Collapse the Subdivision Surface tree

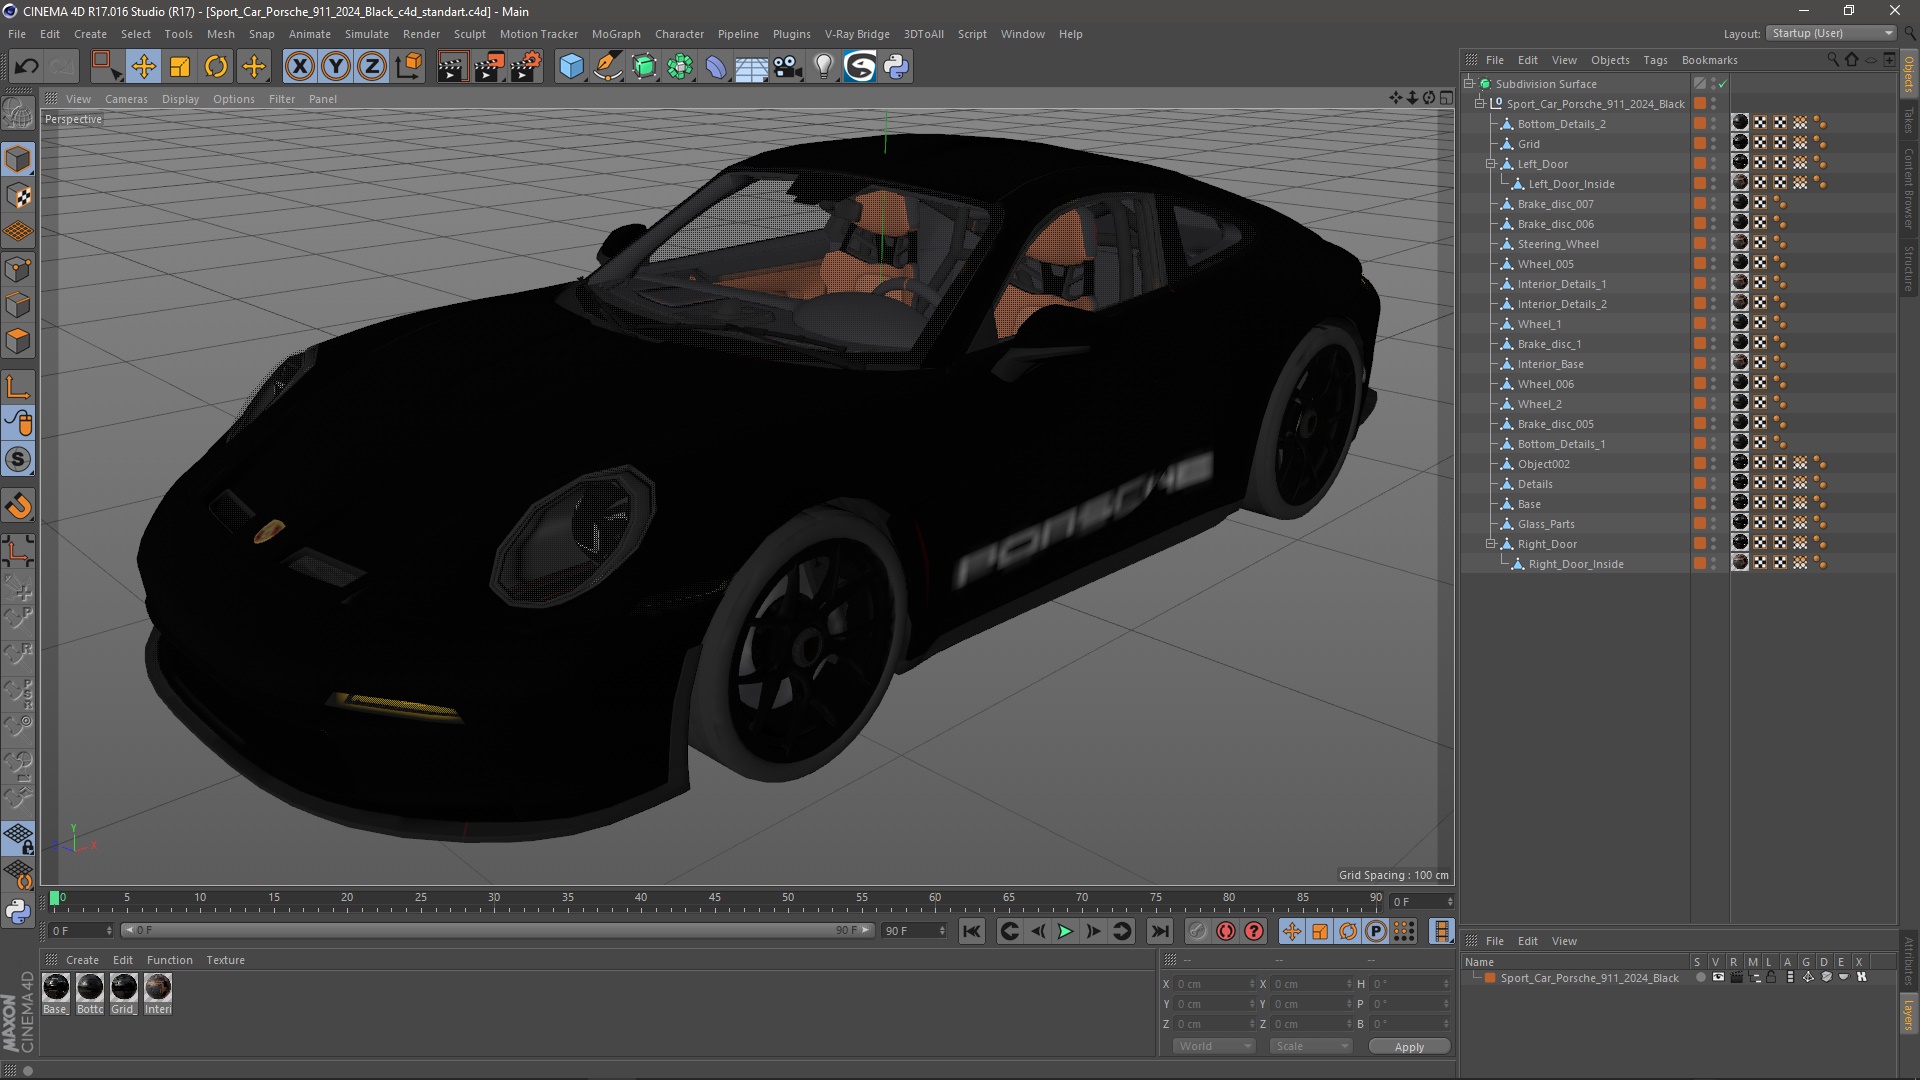point(1469,84)
